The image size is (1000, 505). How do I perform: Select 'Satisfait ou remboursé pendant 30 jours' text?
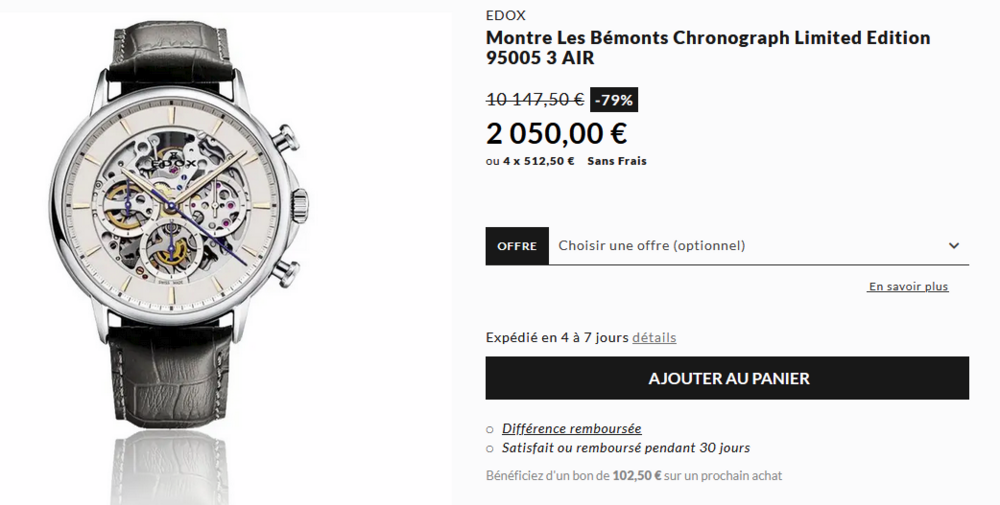[626, 448]
